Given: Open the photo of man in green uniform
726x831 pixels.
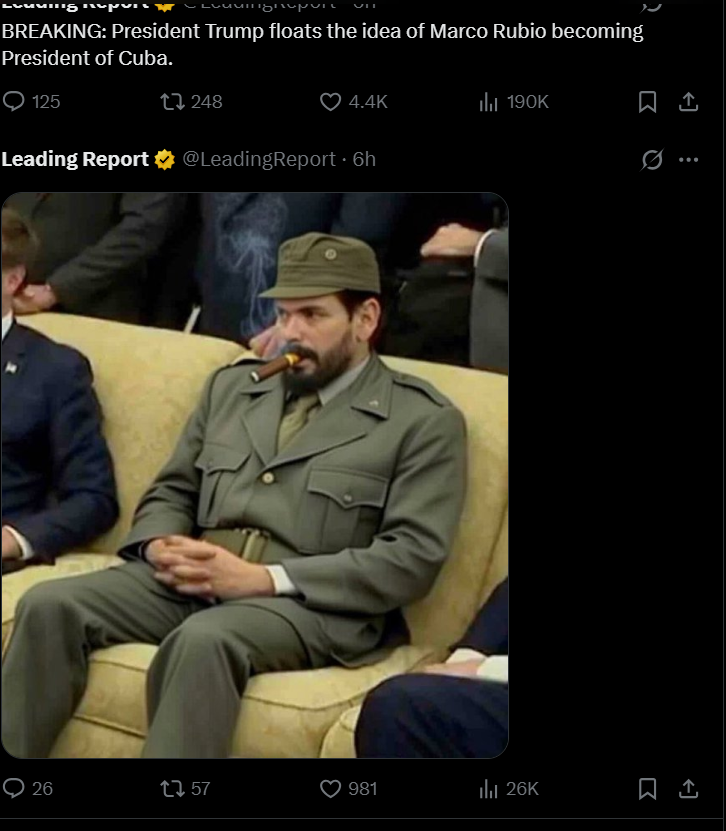Looking at the screenshot, I should point(254,474).
